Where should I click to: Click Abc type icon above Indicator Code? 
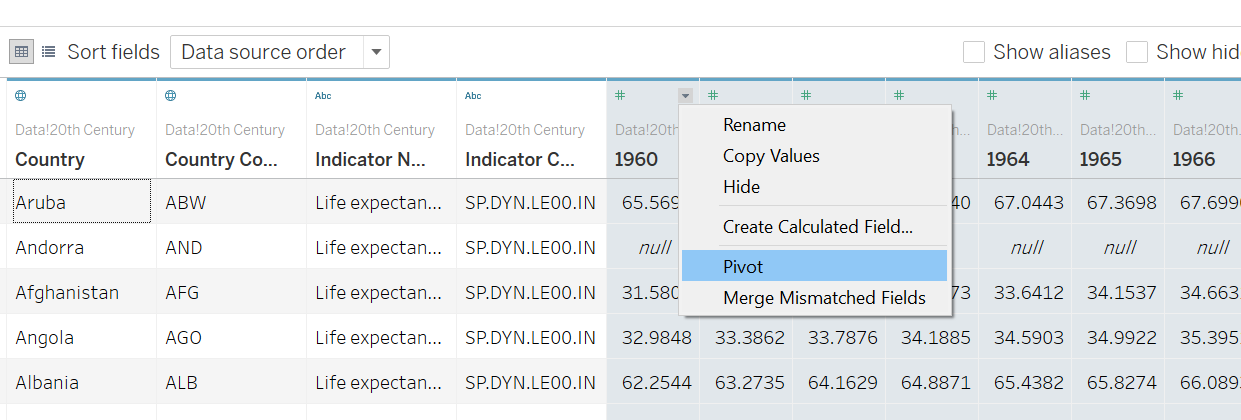tap(474, 96)
